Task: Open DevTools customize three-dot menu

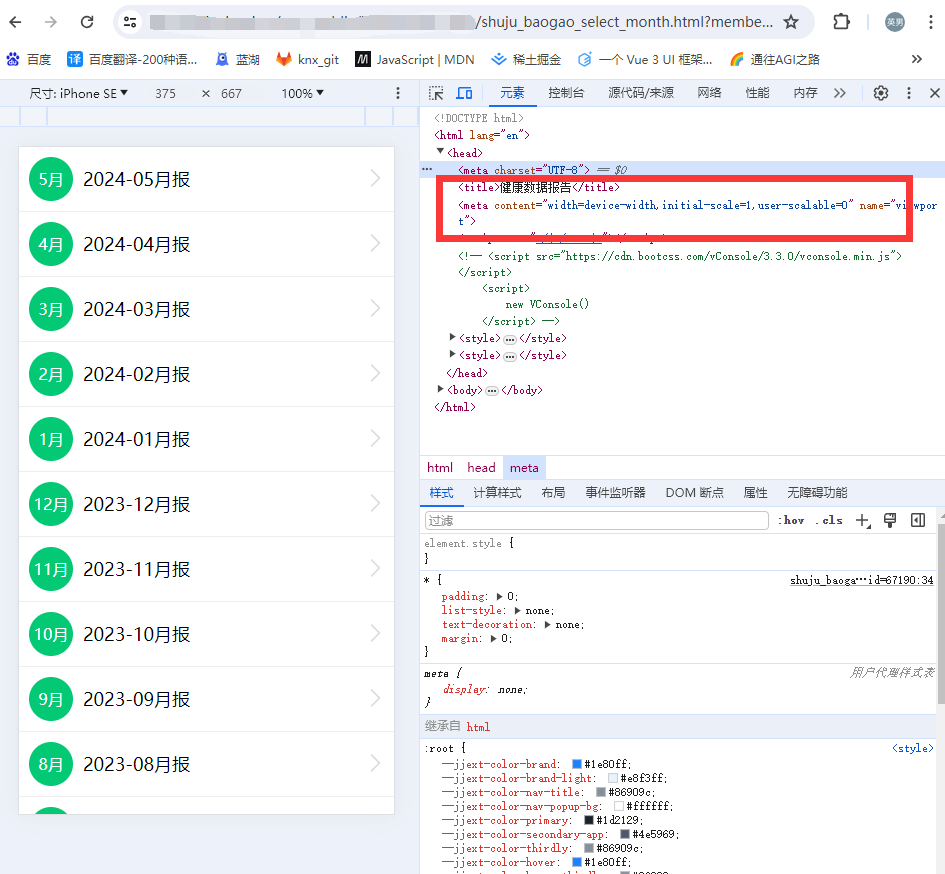Action: 909,93
